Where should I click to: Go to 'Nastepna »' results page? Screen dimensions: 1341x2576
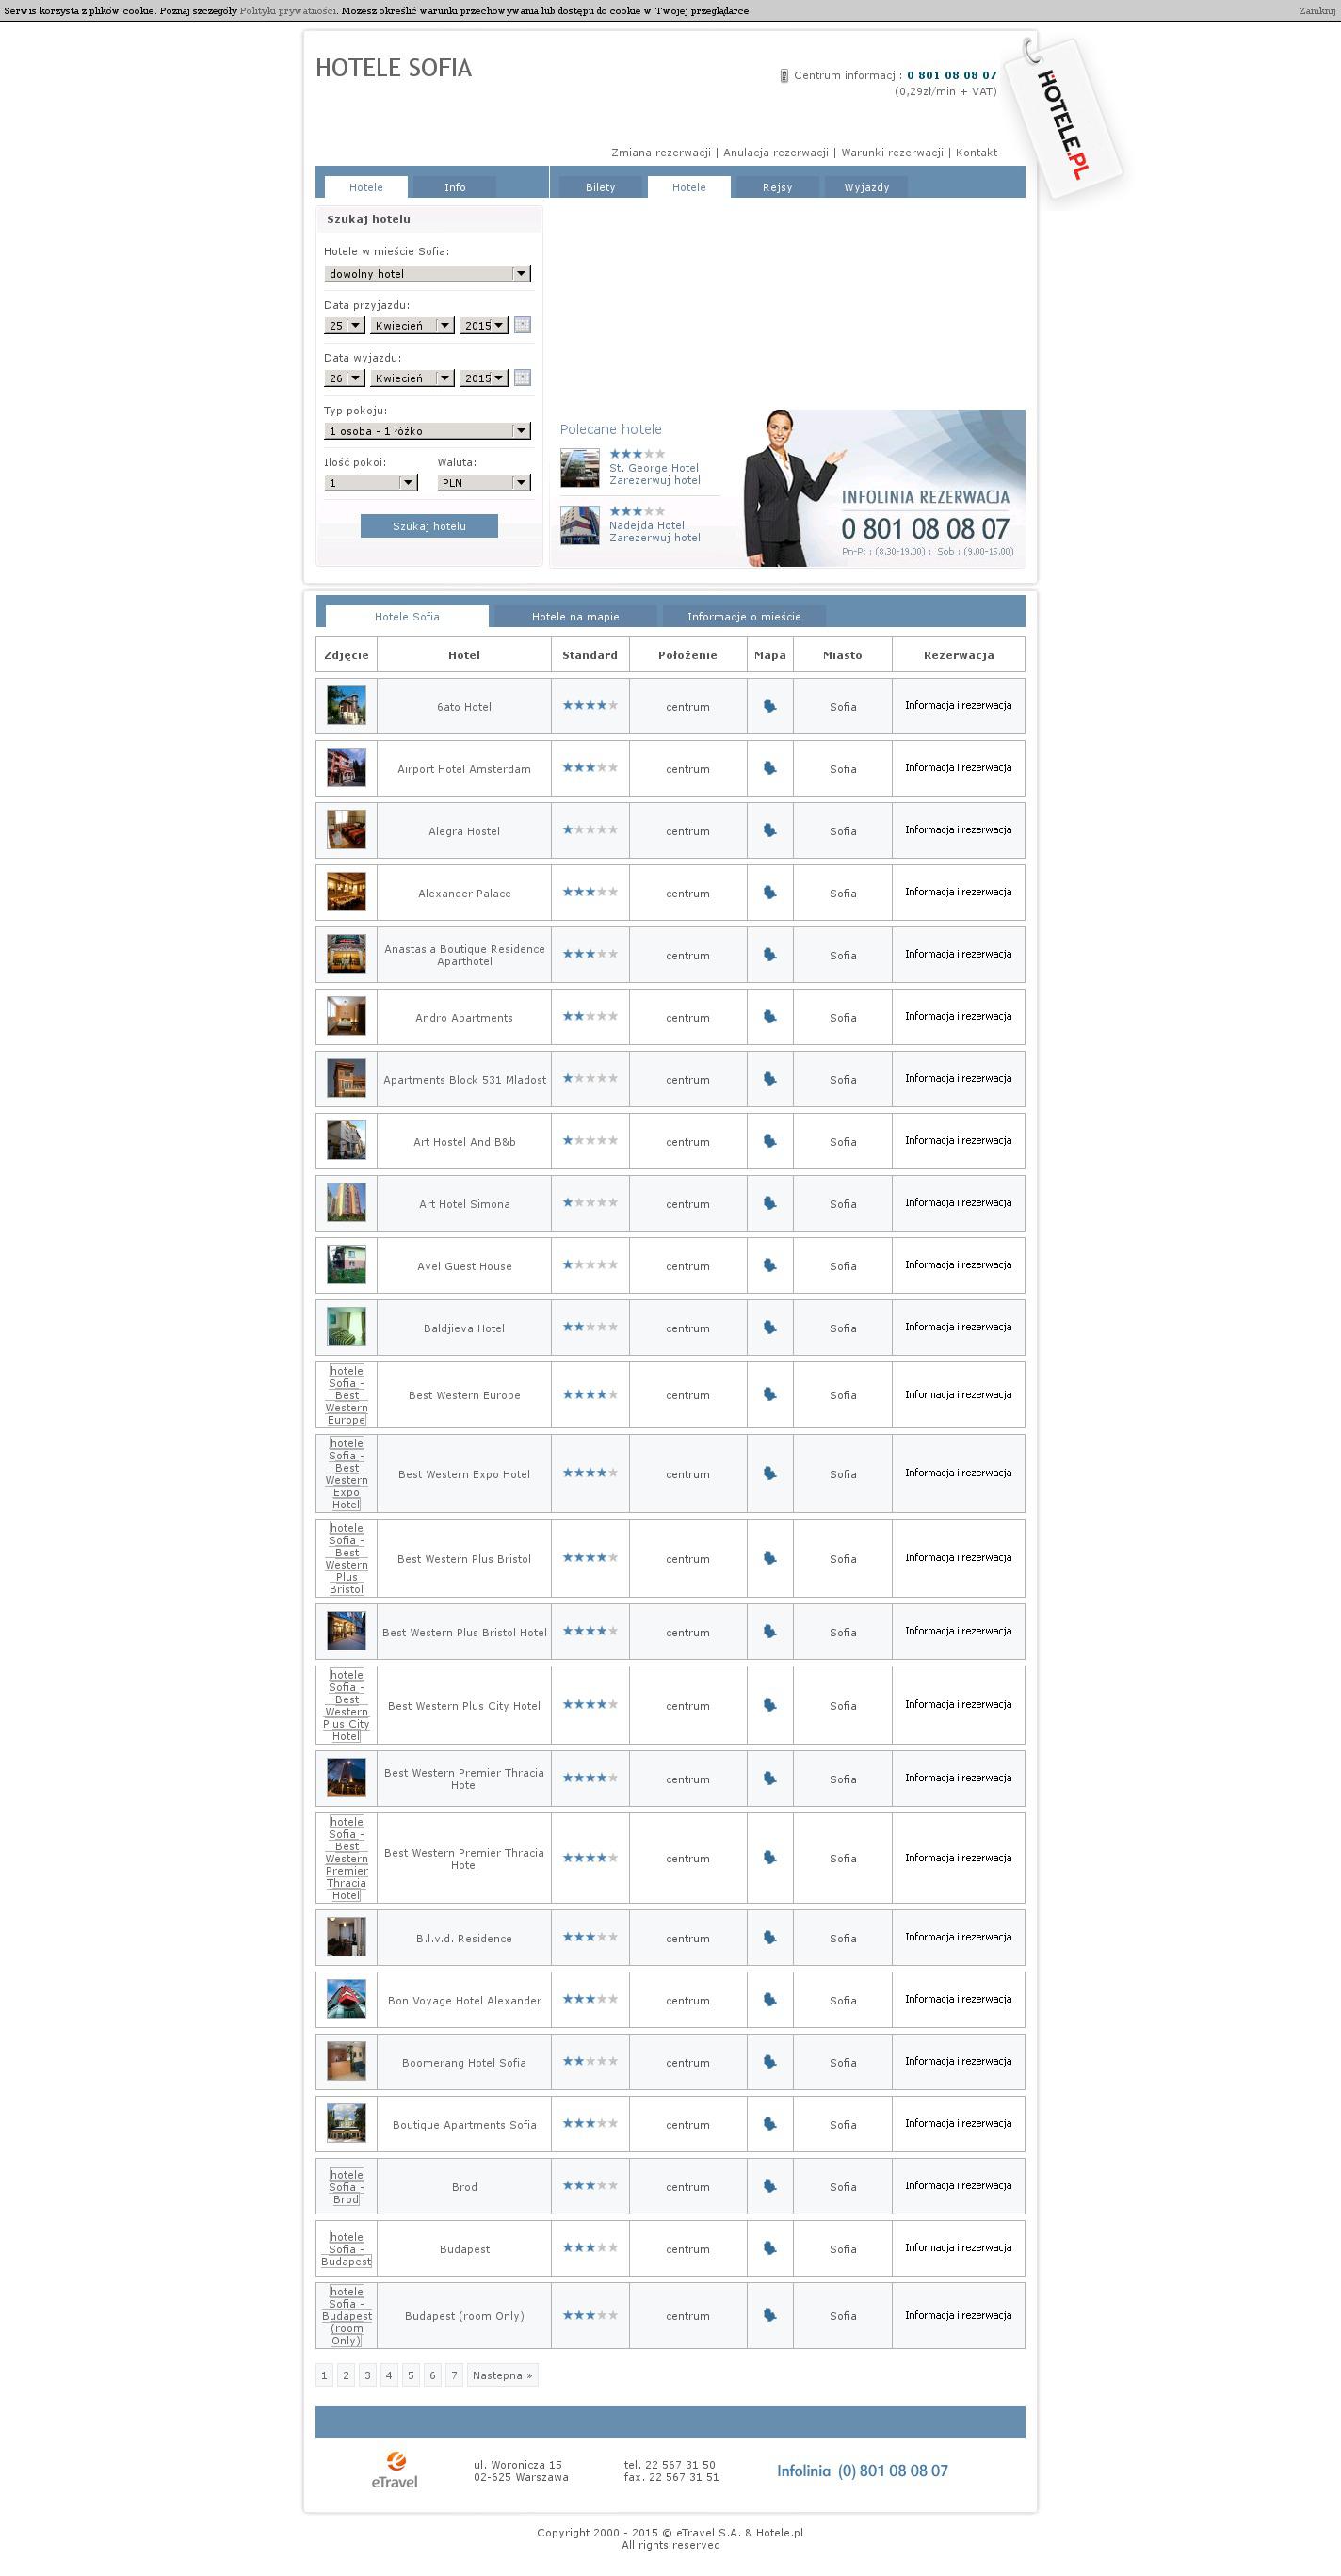[502, 2375]
